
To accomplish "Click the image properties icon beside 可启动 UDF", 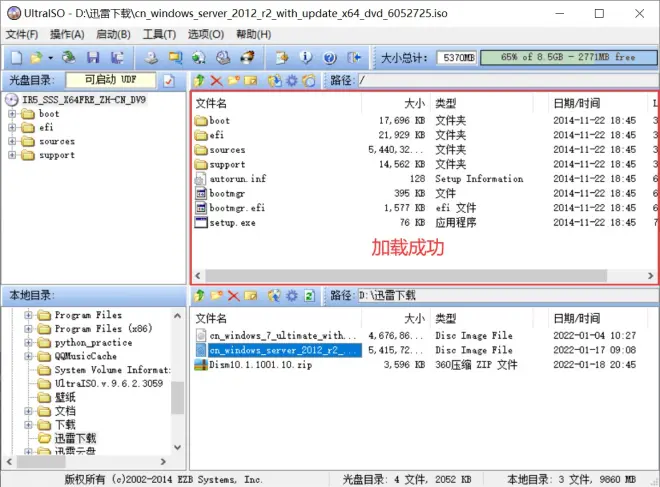I will 169,80.
